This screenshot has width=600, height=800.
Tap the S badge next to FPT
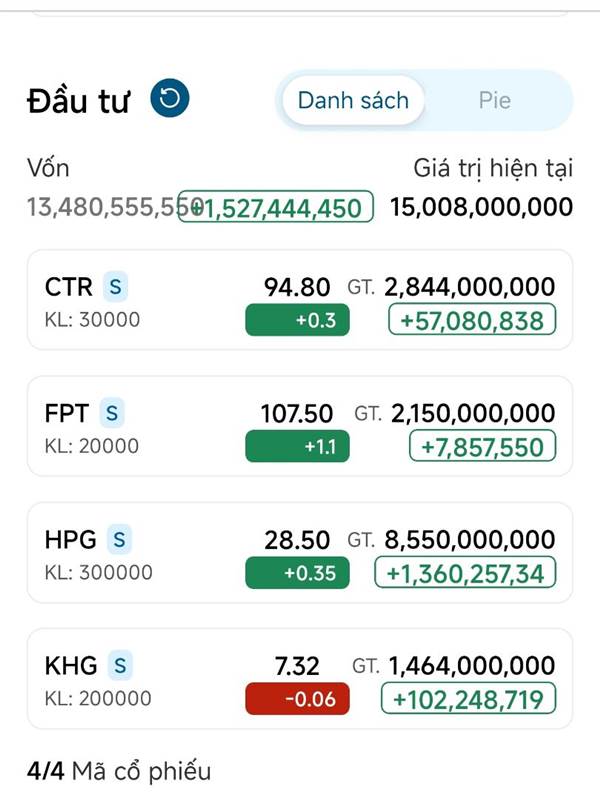pyautogui.click(x=112, y=413)
